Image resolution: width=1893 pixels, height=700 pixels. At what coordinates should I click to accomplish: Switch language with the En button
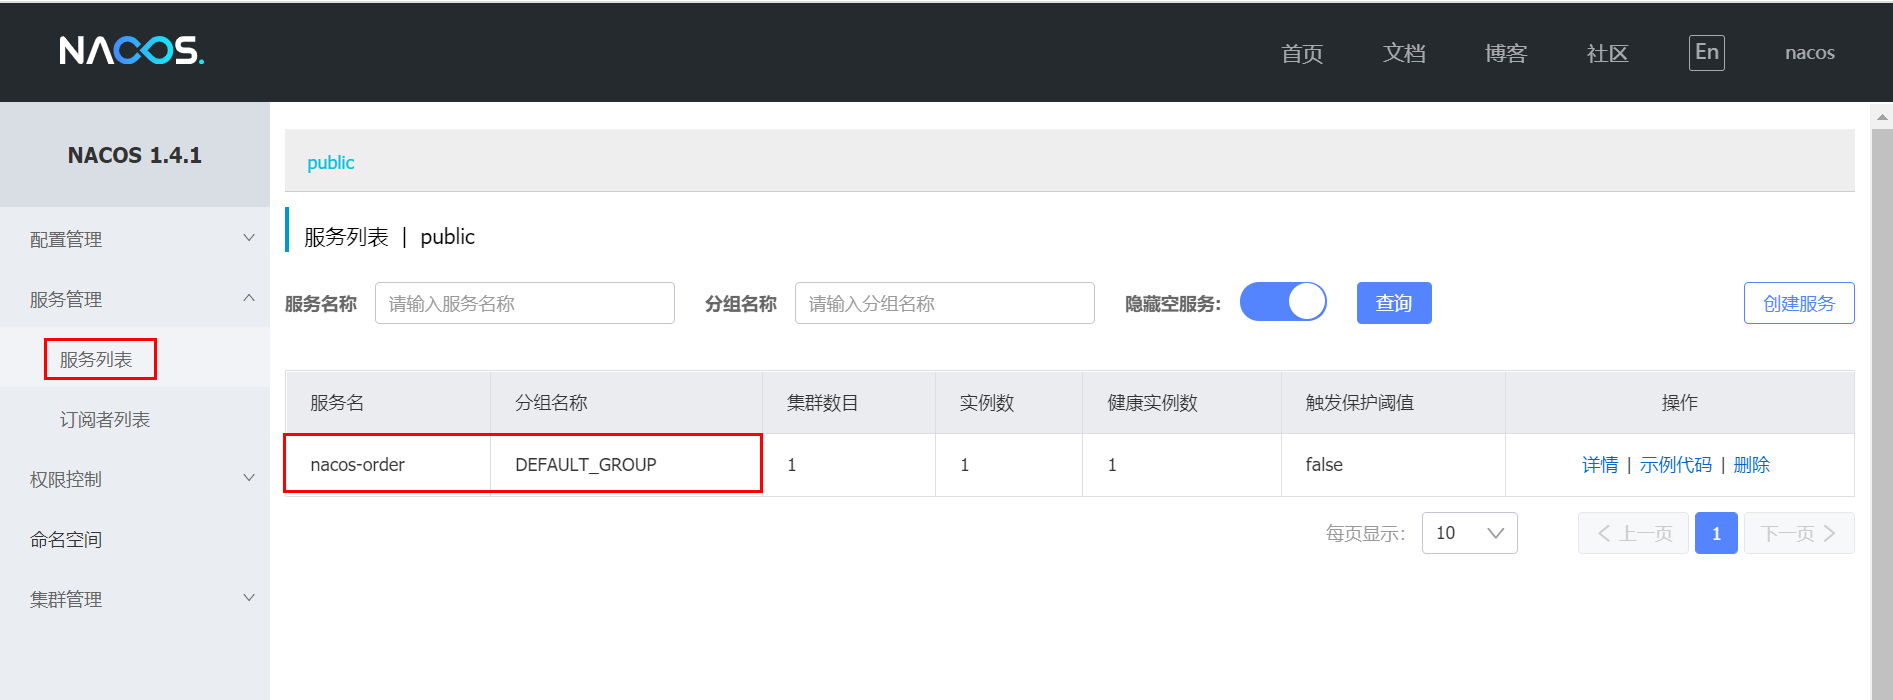point(1707,53)
